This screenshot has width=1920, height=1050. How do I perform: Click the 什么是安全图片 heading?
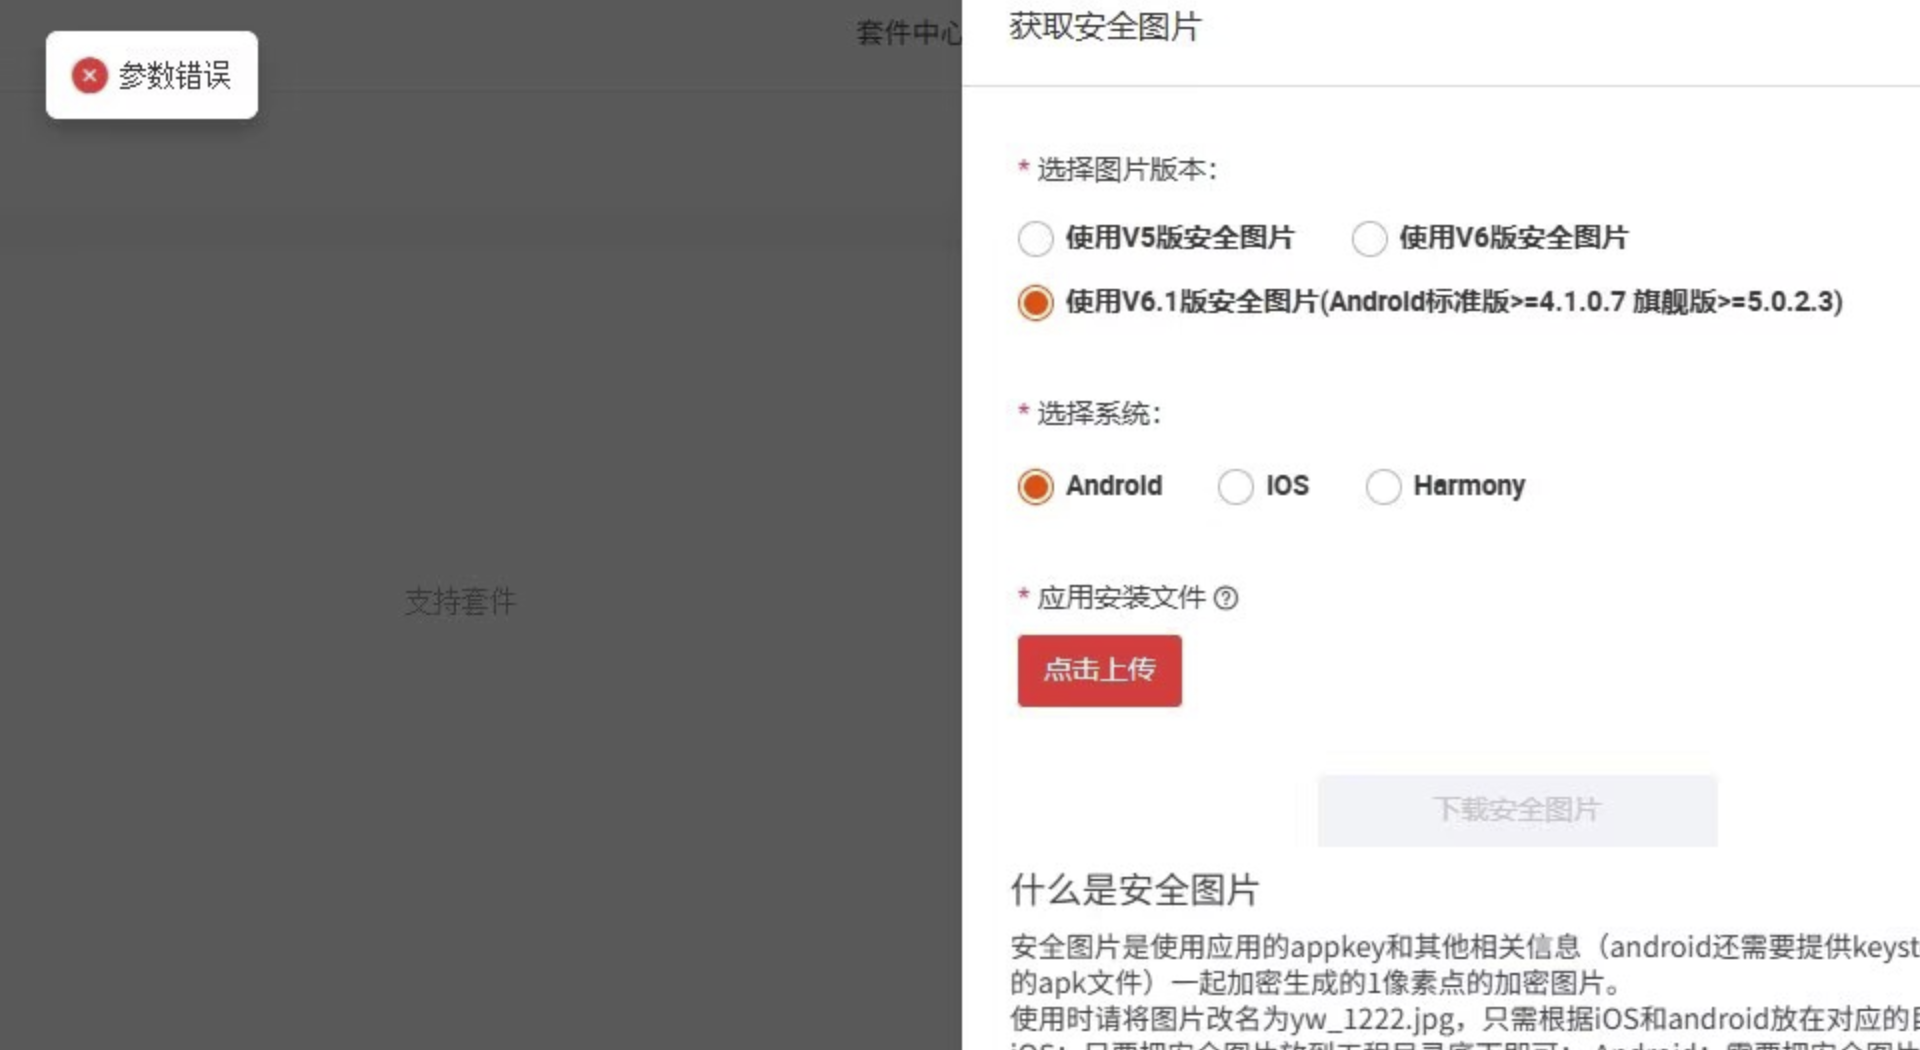[x=1134, y=889]
